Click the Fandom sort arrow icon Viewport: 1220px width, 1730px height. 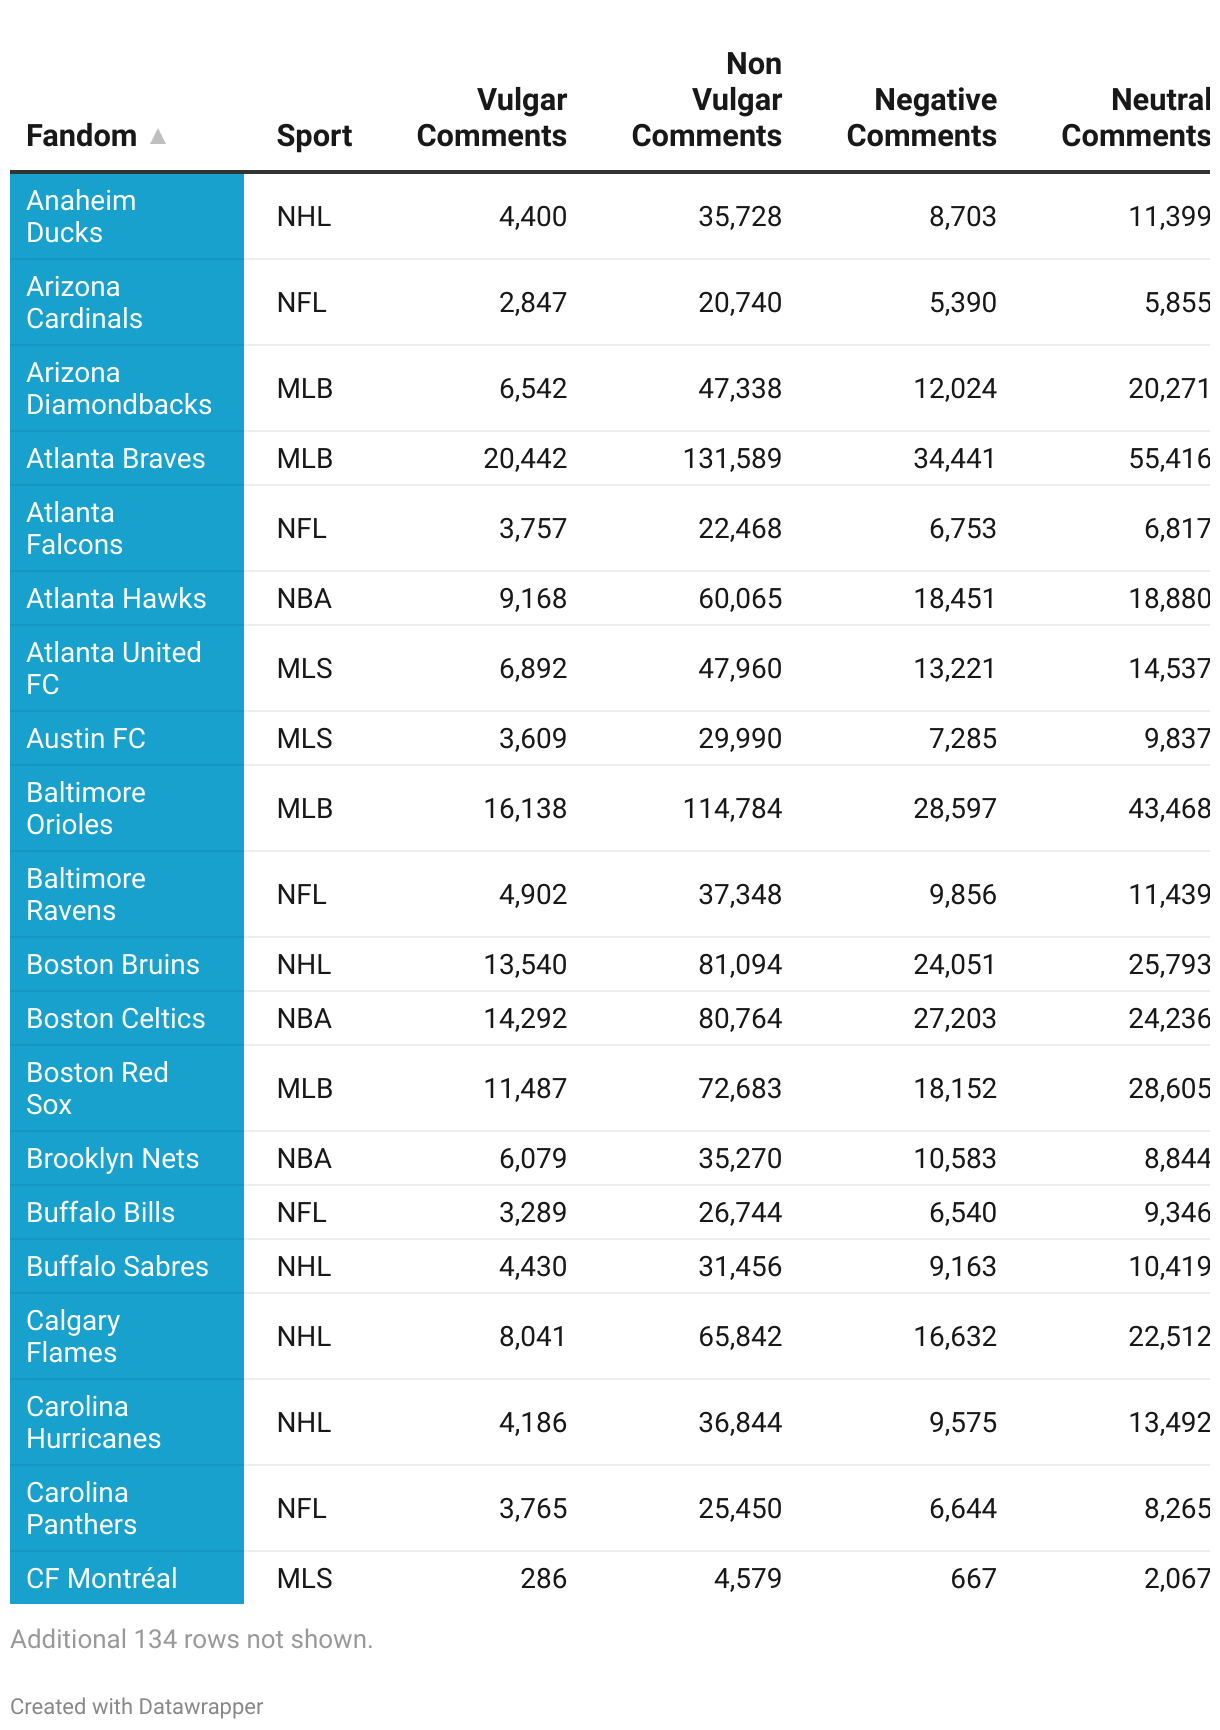pos(158,136)
